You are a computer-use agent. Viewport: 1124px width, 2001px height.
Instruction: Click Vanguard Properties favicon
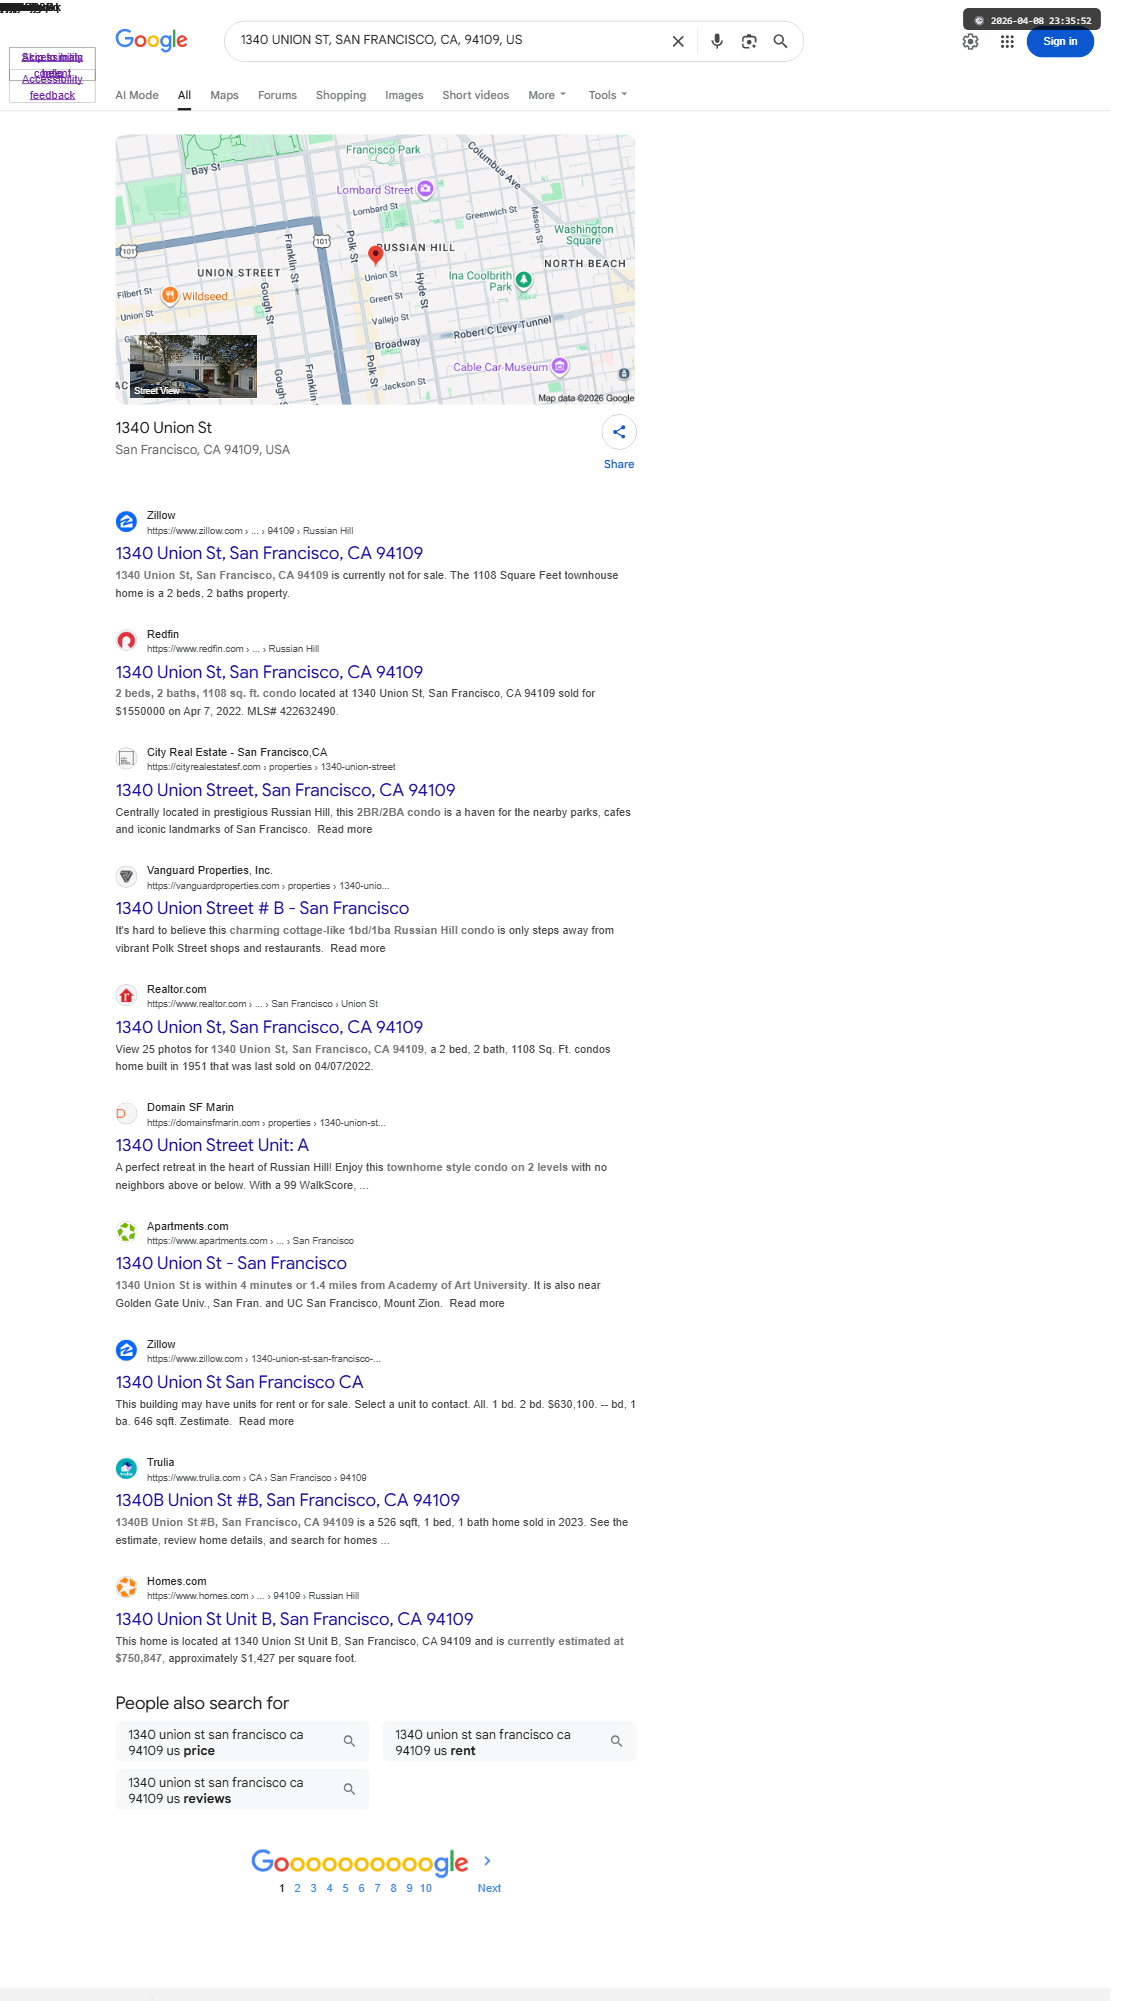[126, 877]
